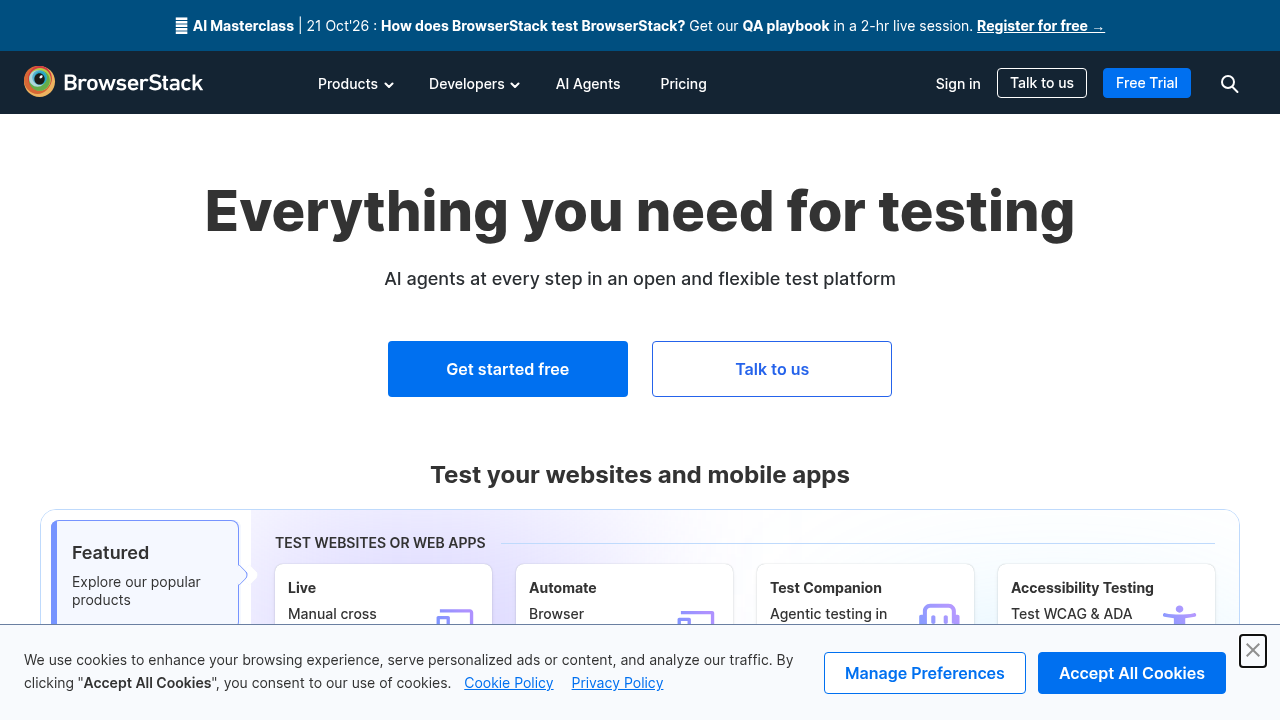Viewport: 1280px width, 720px height.
Task: Select the Featured products tab
Action: click(145, 574)
